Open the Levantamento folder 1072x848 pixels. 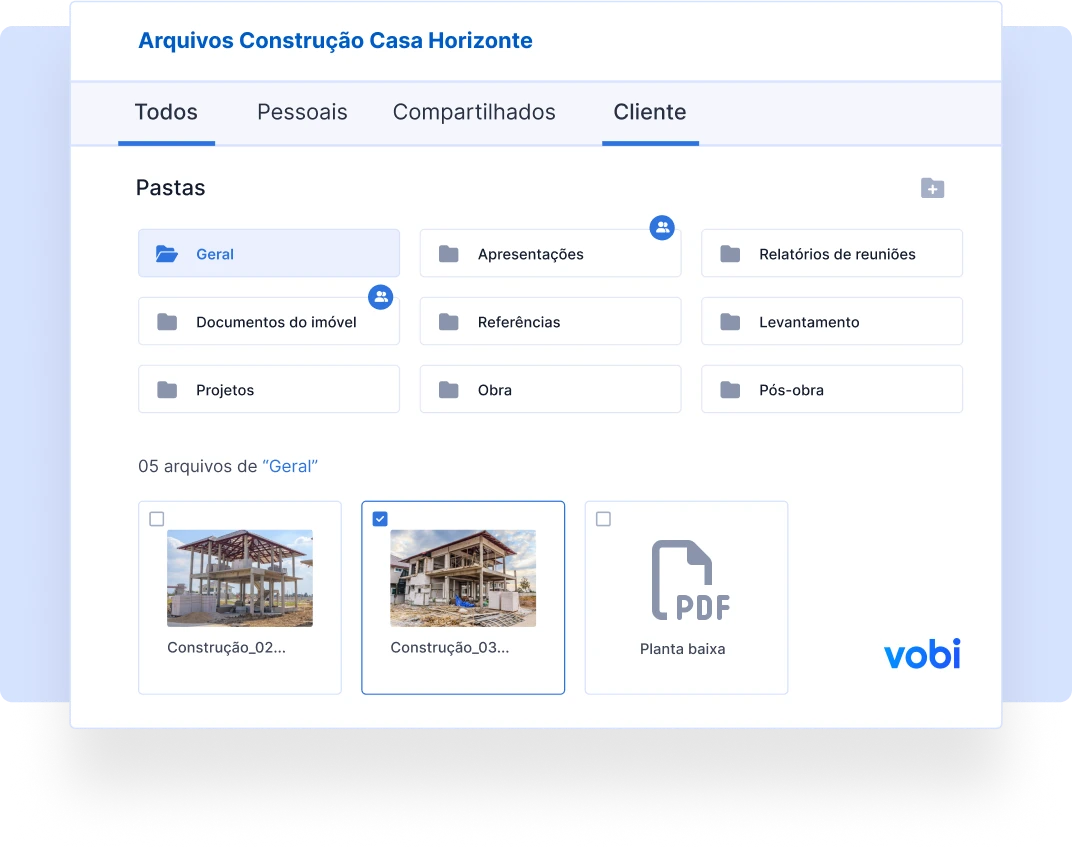pyautogui.click(x=832, y=321)
